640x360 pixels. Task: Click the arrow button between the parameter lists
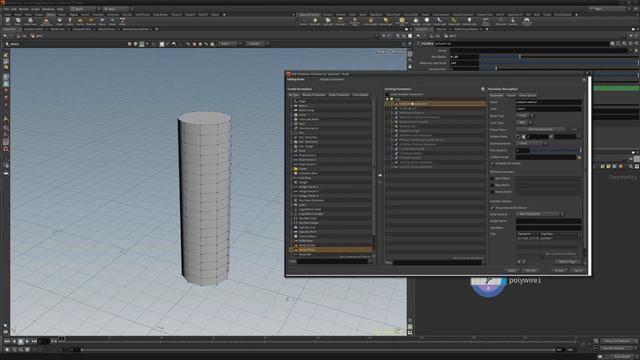[380, 175]
